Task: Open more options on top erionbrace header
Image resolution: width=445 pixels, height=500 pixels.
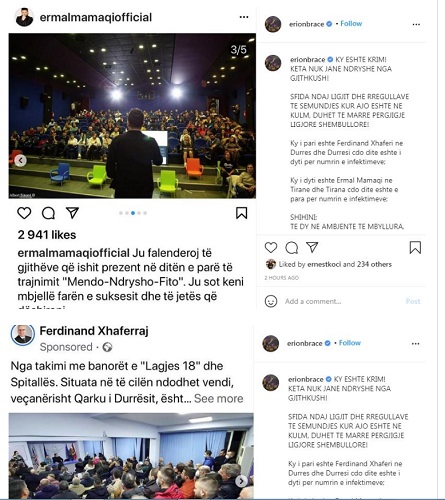Action: (416, 24)
